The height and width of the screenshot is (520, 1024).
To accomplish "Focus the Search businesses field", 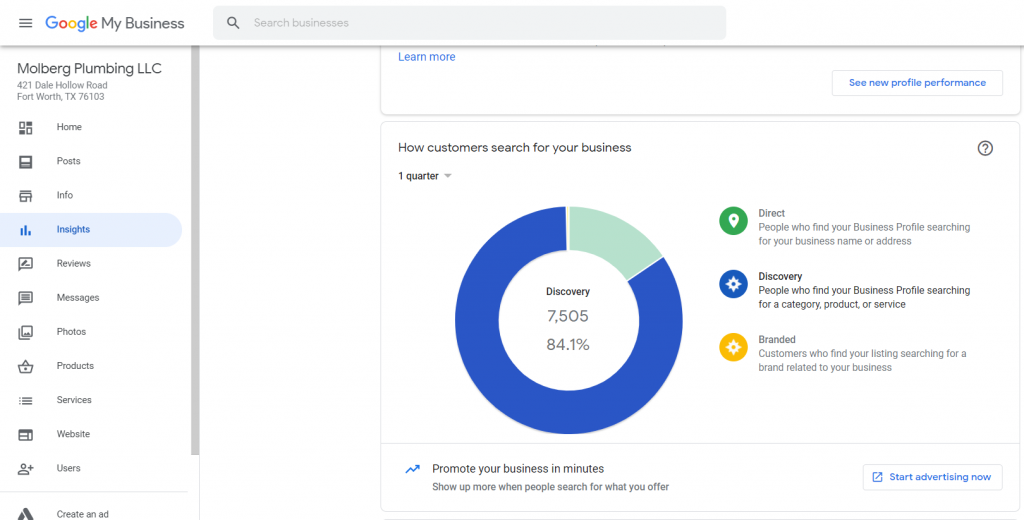I will coord(470,23).
